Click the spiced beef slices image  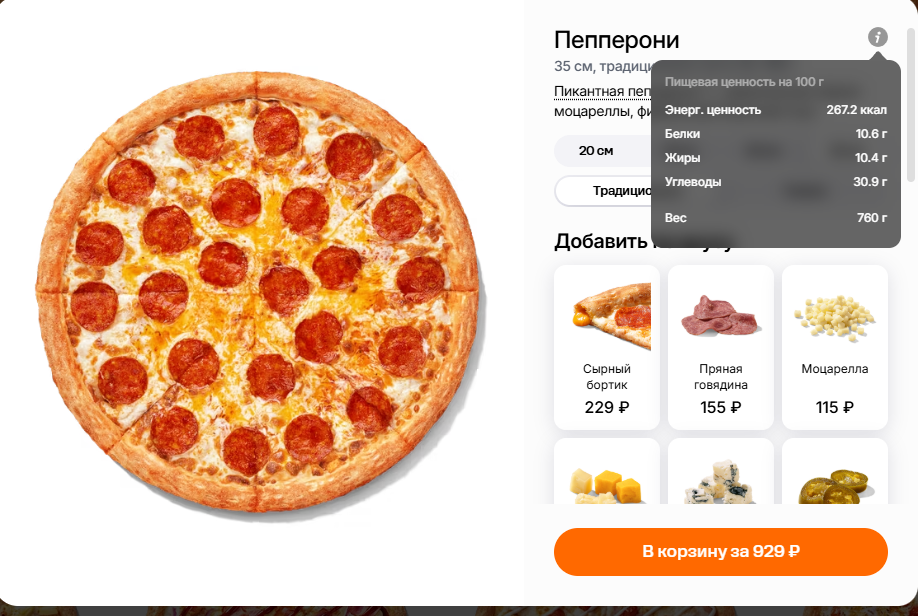tap(720, 316)
